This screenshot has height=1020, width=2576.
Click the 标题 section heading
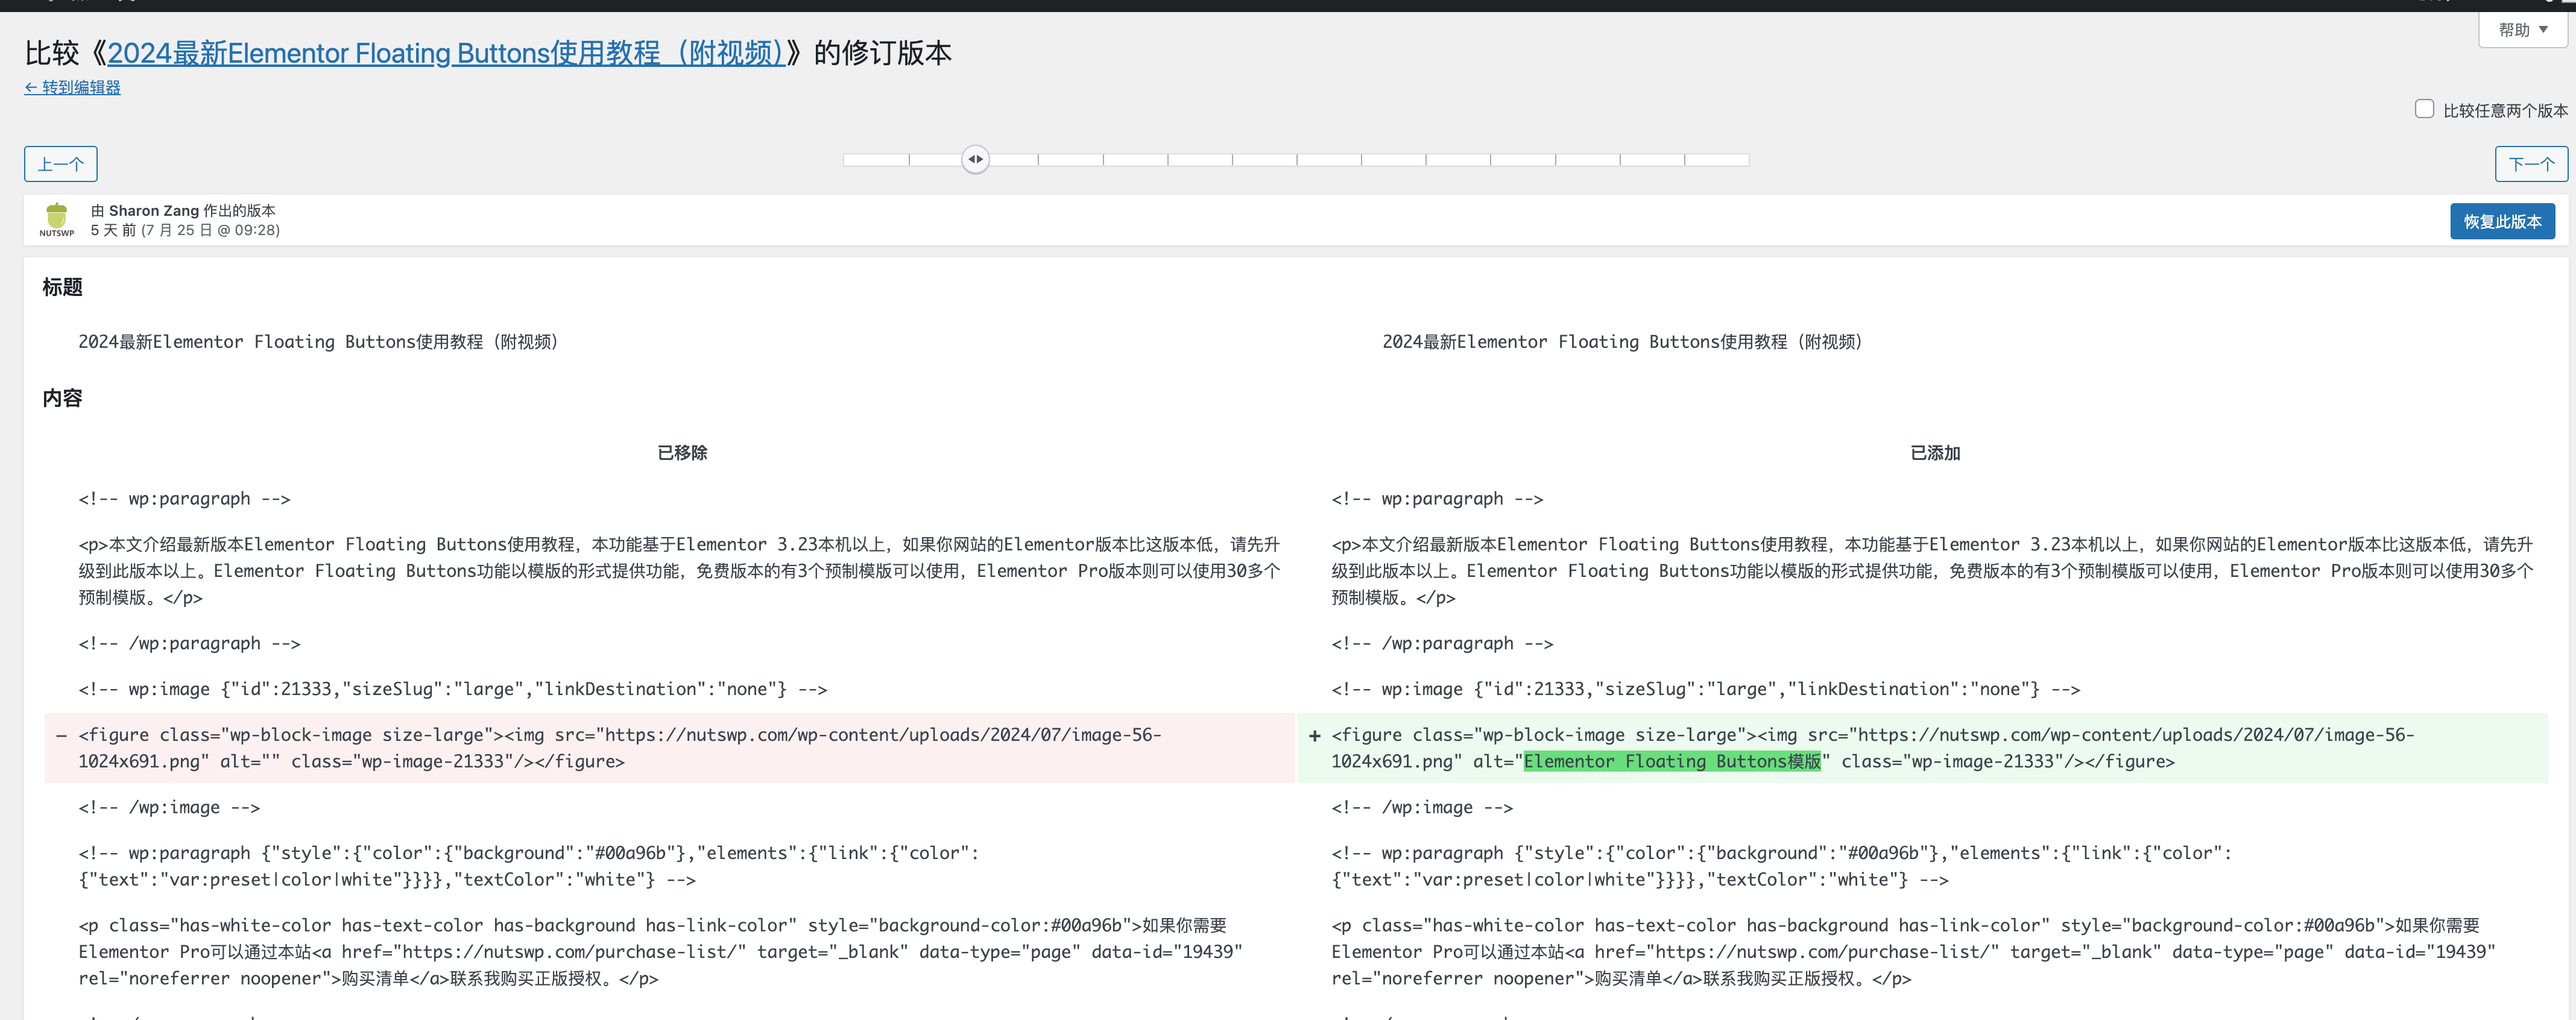(62, 288)
